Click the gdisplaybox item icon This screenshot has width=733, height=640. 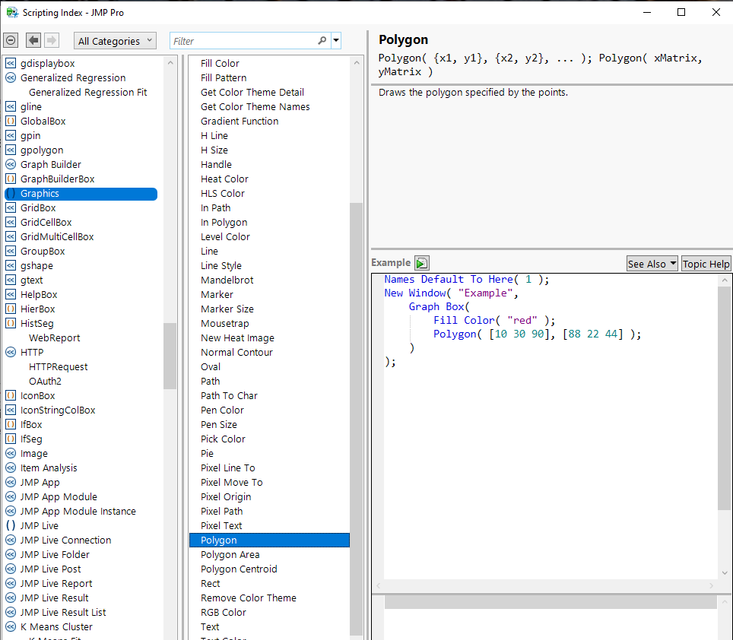pyautogui.click(x=10, y=63)
